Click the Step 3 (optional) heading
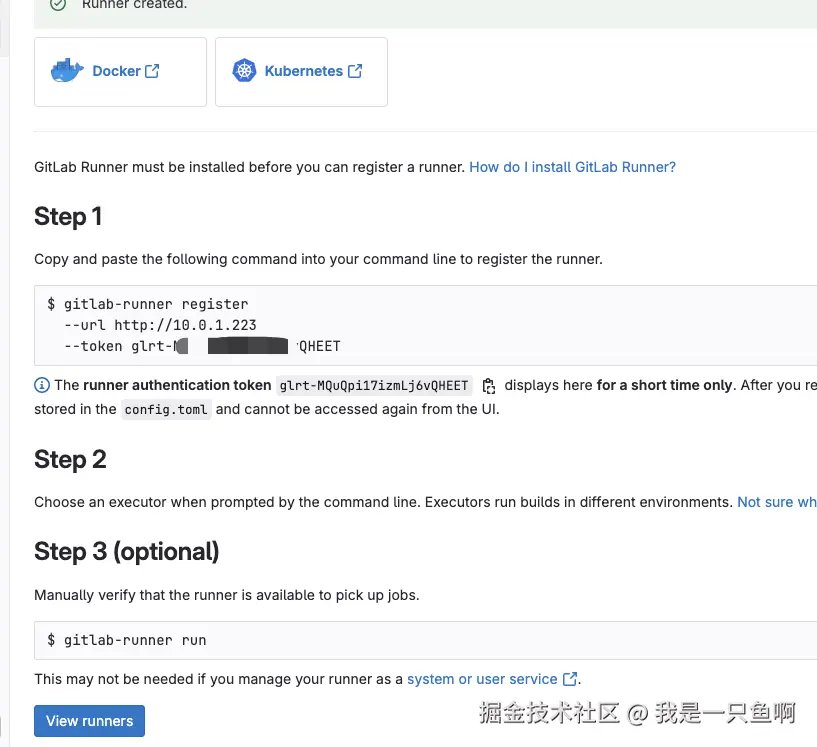This screenshot has height=747, width=817. 127,552
